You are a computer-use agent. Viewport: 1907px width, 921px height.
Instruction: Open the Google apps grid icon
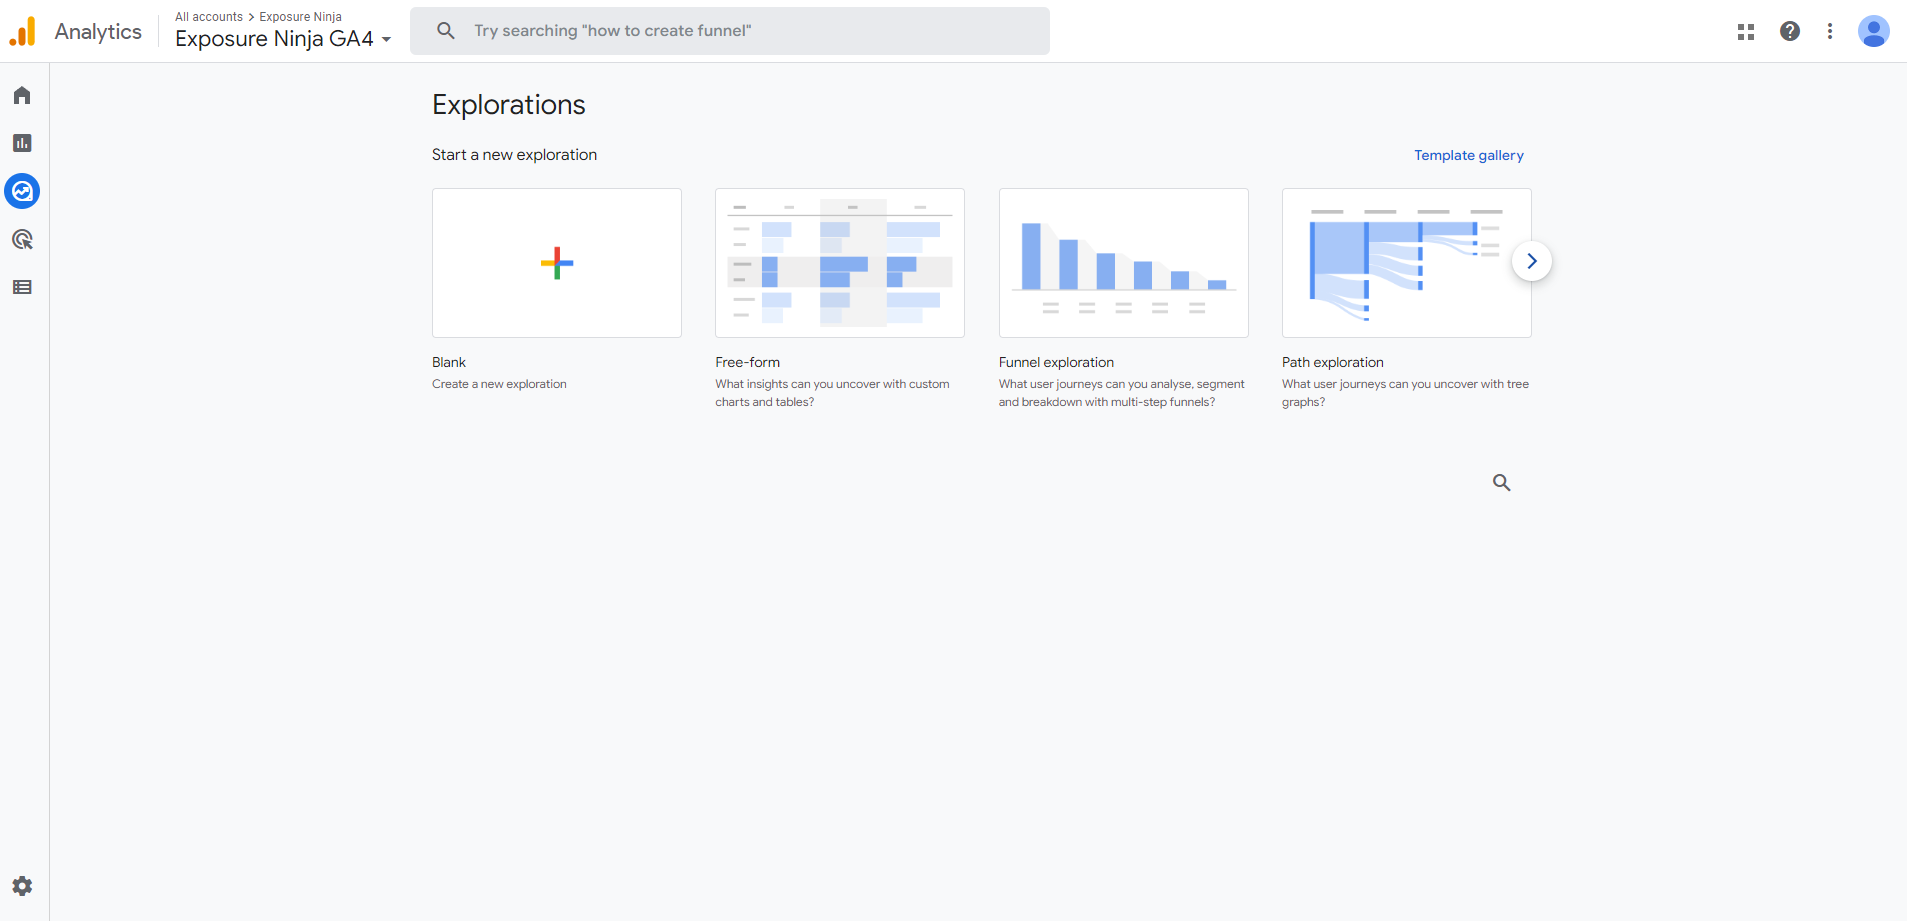coord(1746,31)
